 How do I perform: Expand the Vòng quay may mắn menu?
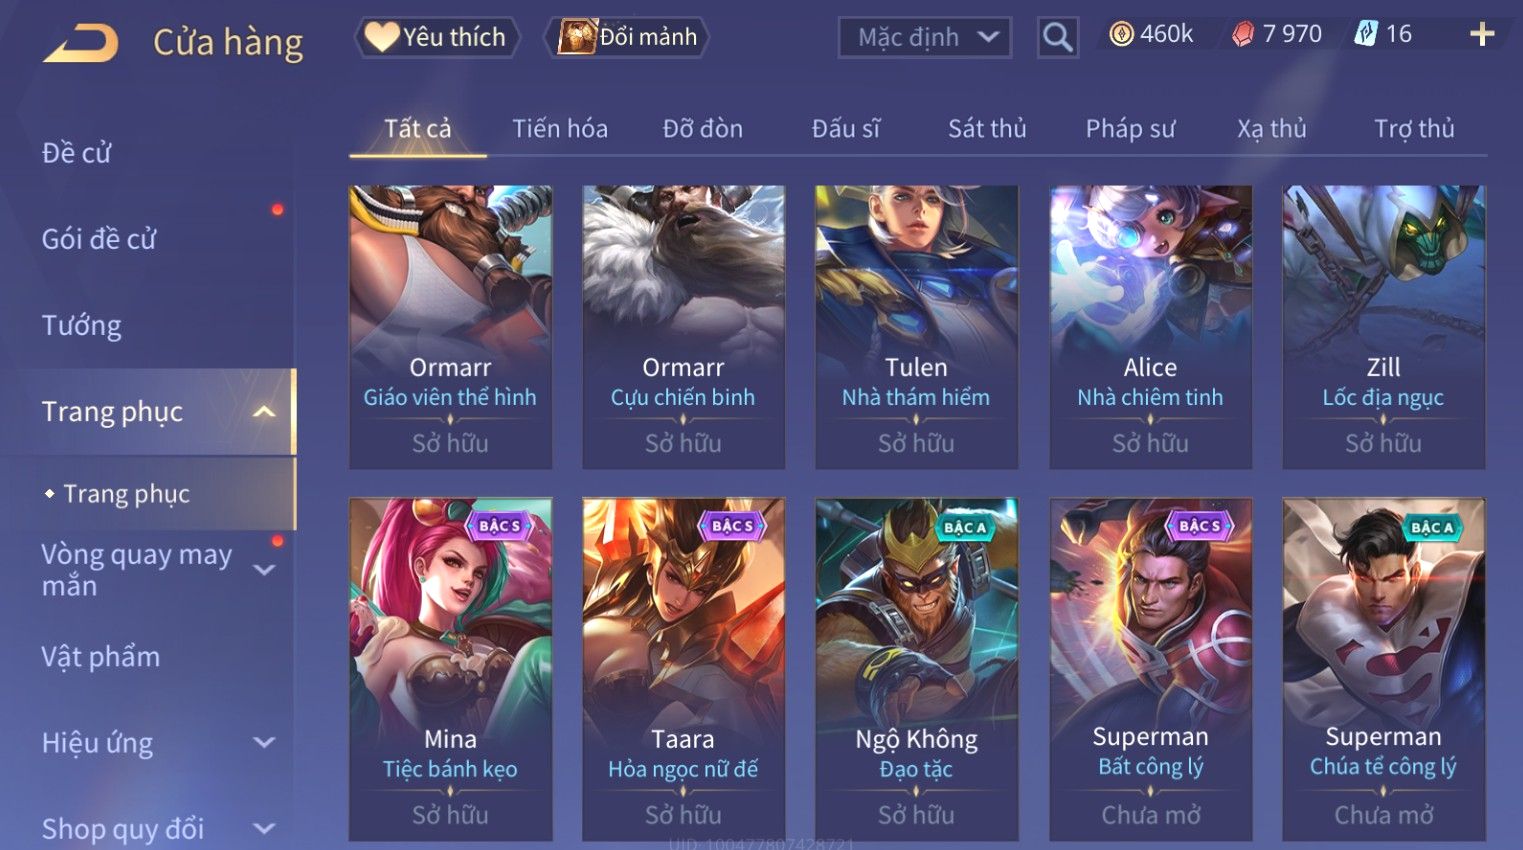point(264,570)
